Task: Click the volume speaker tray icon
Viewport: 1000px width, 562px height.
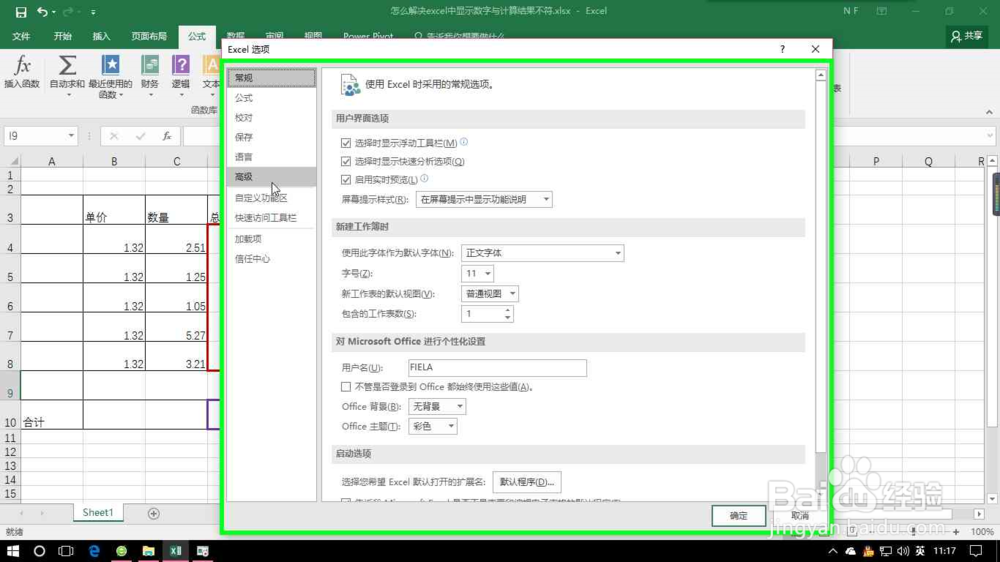Action: 902,551
